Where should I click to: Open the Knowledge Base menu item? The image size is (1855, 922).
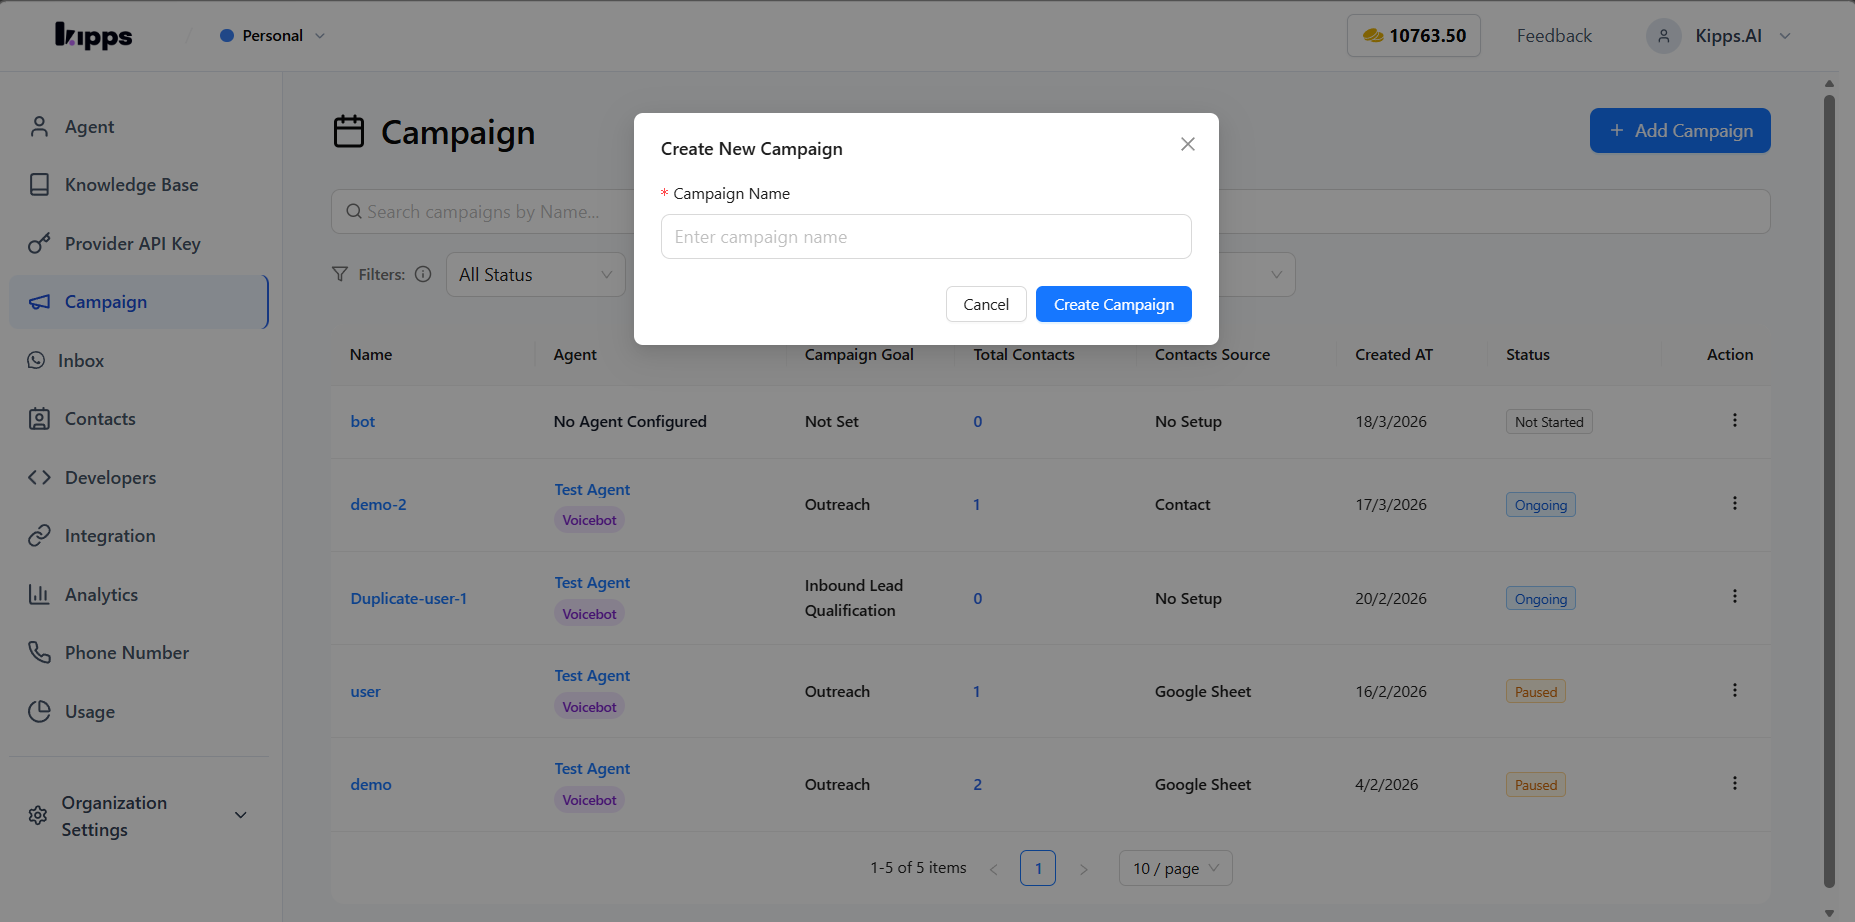point(139,185)
